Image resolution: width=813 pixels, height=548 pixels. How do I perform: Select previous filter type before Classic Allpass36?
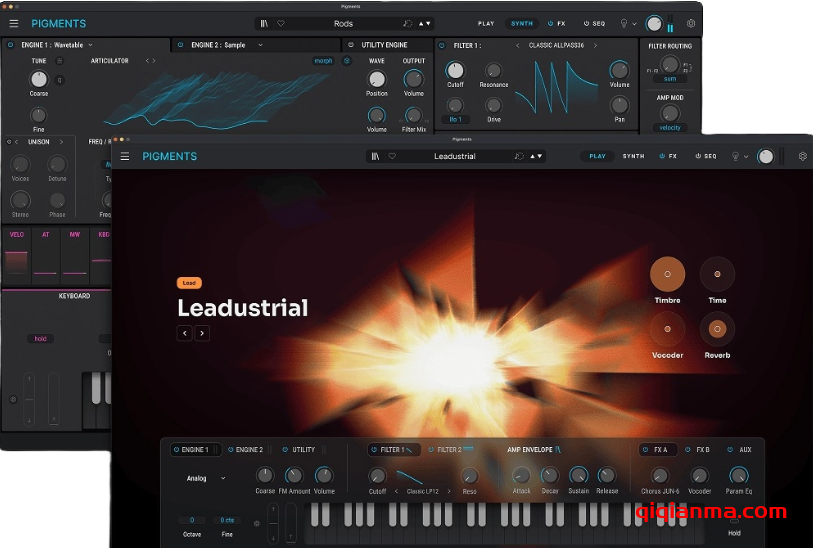[517, 46]
